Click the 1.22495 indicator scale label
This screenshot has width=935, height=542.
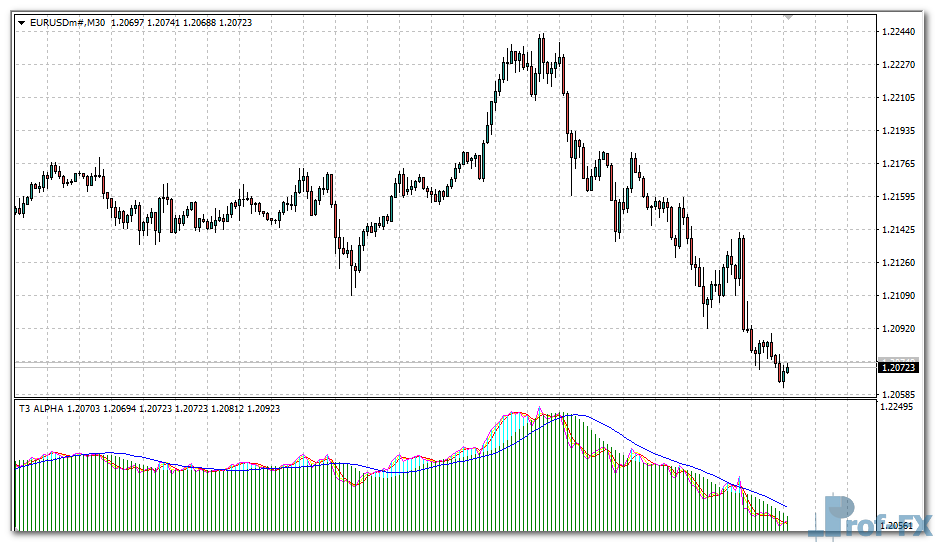(x=898, y=407)
